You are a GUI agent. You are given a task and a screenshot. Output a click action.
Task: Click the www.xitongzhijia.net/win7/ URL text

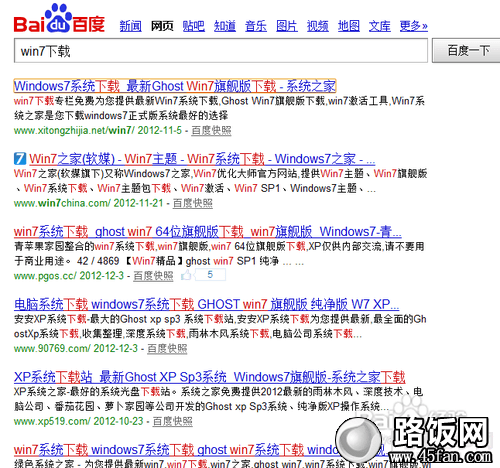tap(74, 130)
